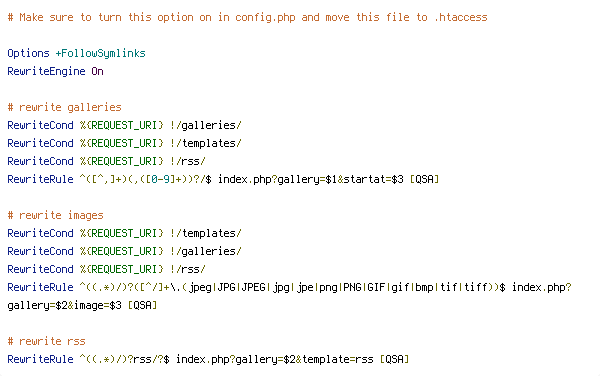Screen dimensions: 600x376
Task: Click the '# rewrite galleries' comment
Action: [64, 107]
